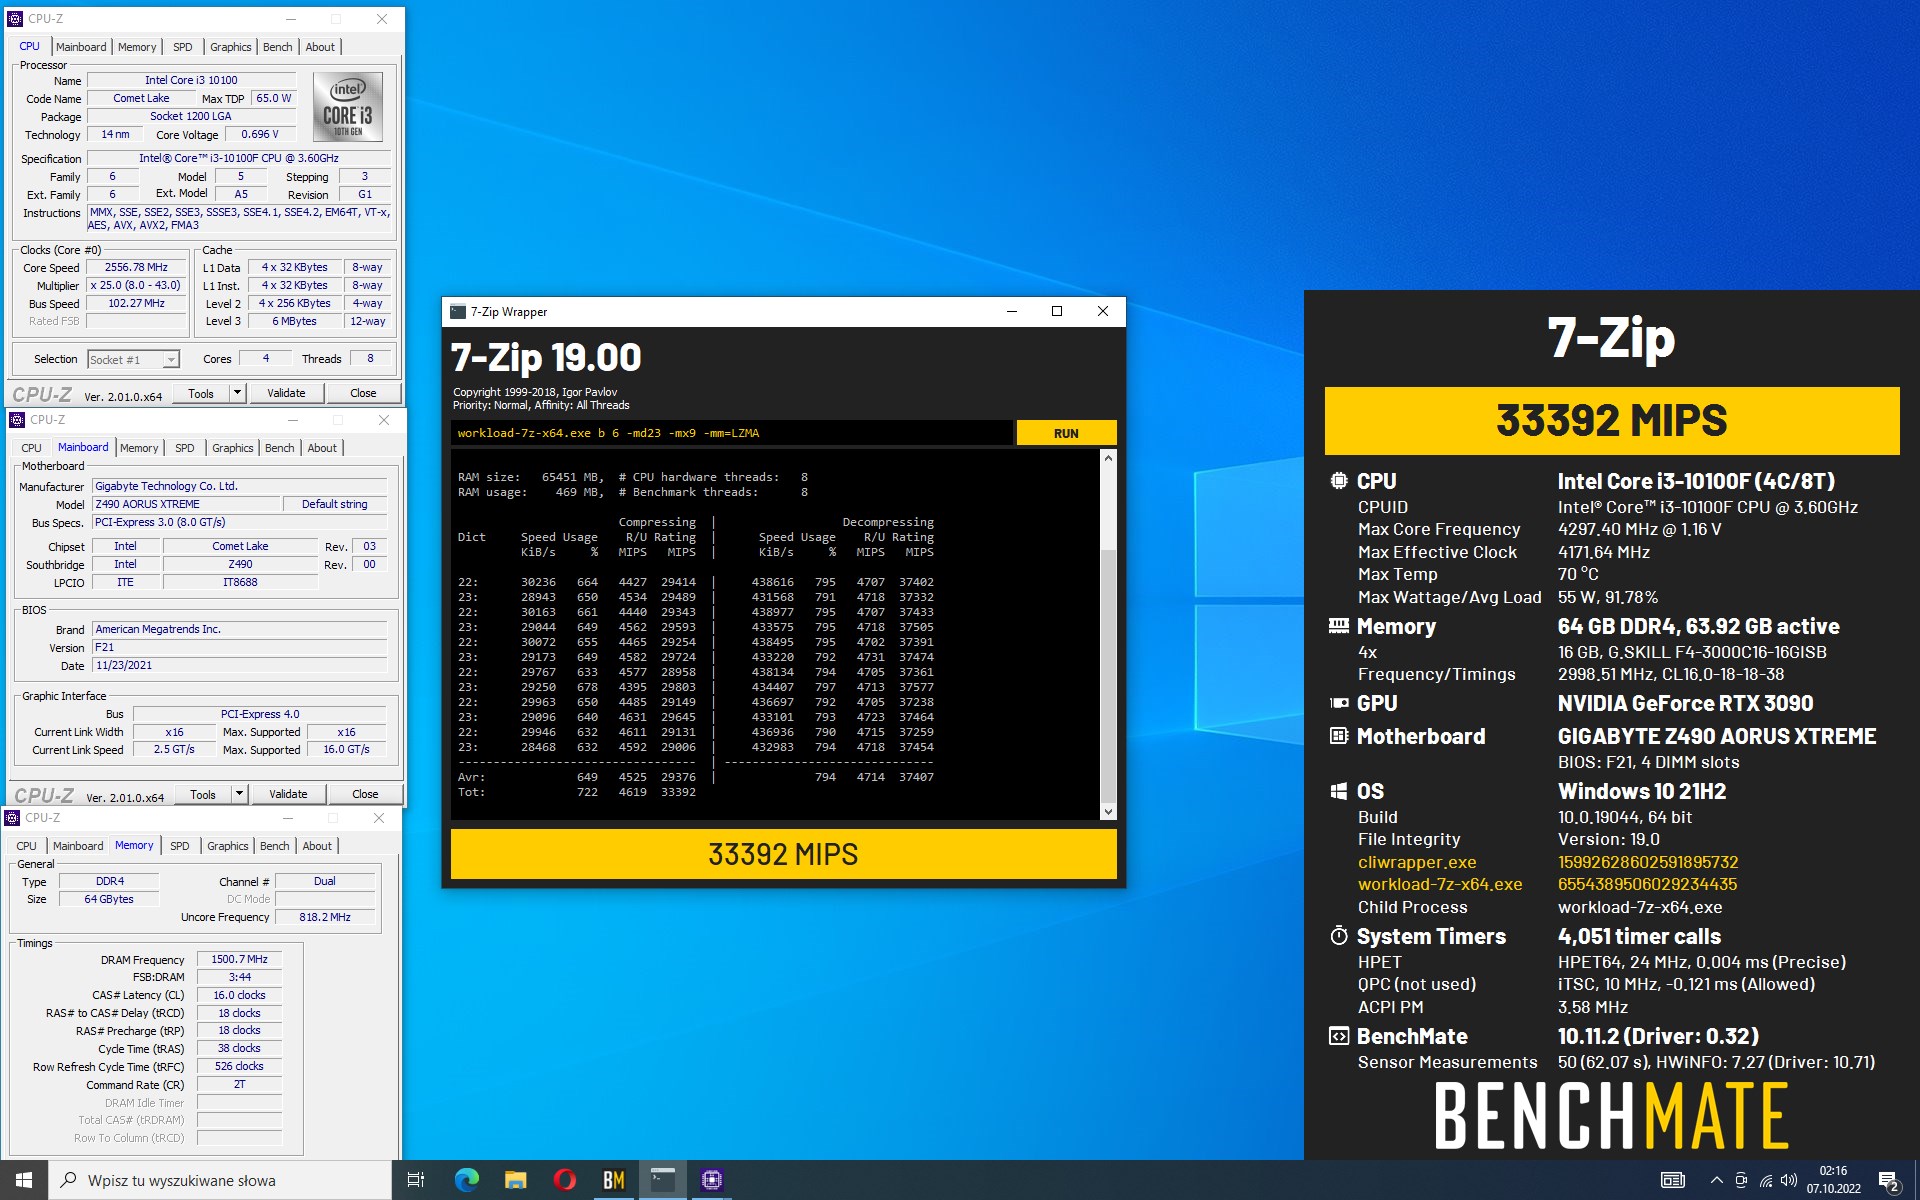Open Opera browser from taskbar

(x=564, y=1180)
